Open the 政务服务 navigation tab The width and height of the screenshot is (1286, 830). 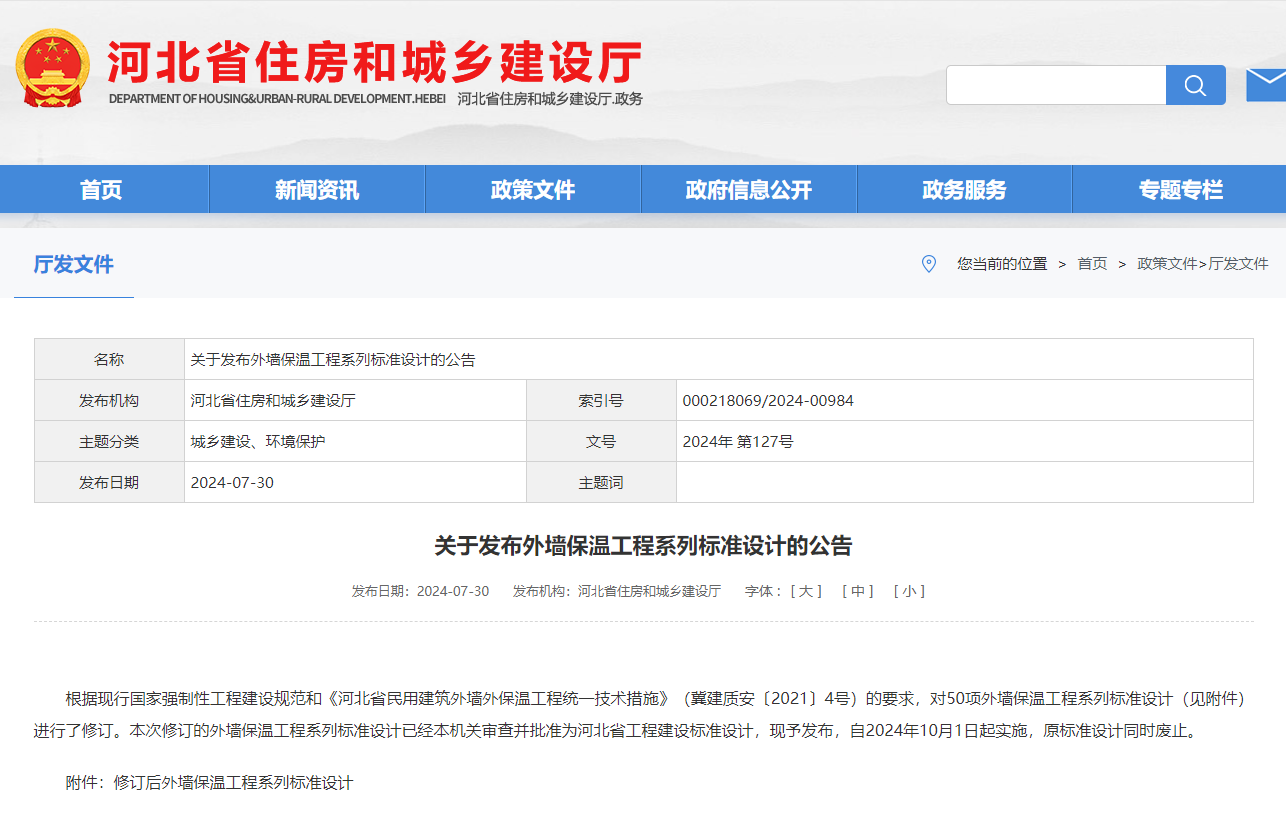pyautogui.click(x=965, y=190)
